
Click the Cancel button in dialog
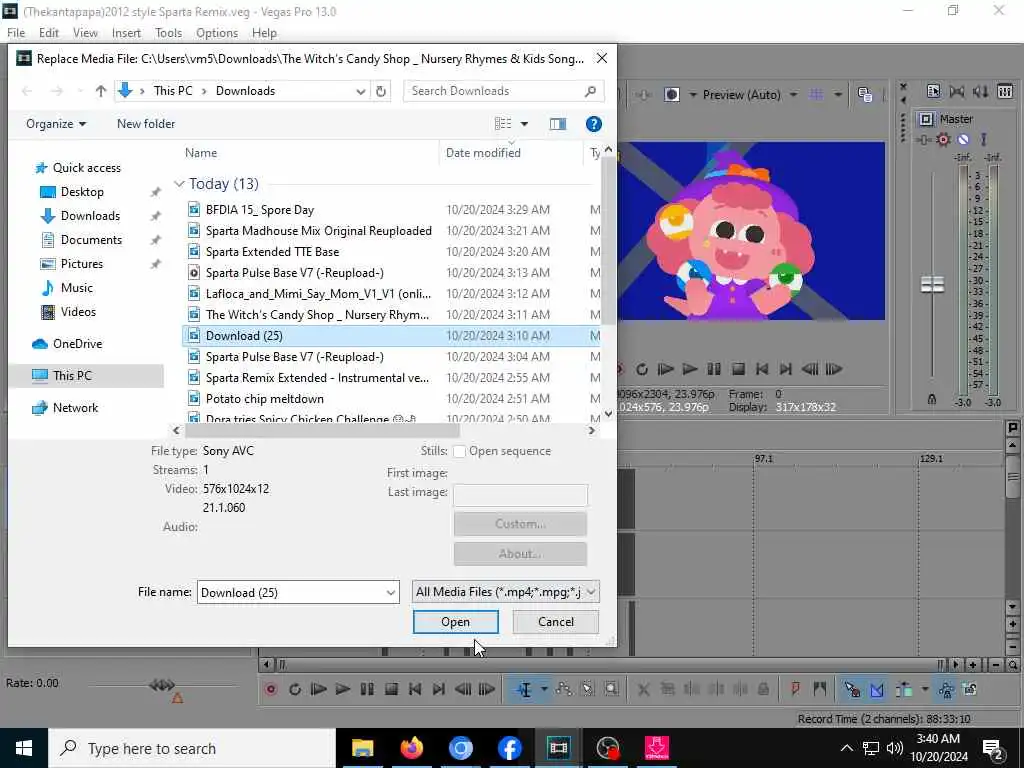tap(556, 622)
